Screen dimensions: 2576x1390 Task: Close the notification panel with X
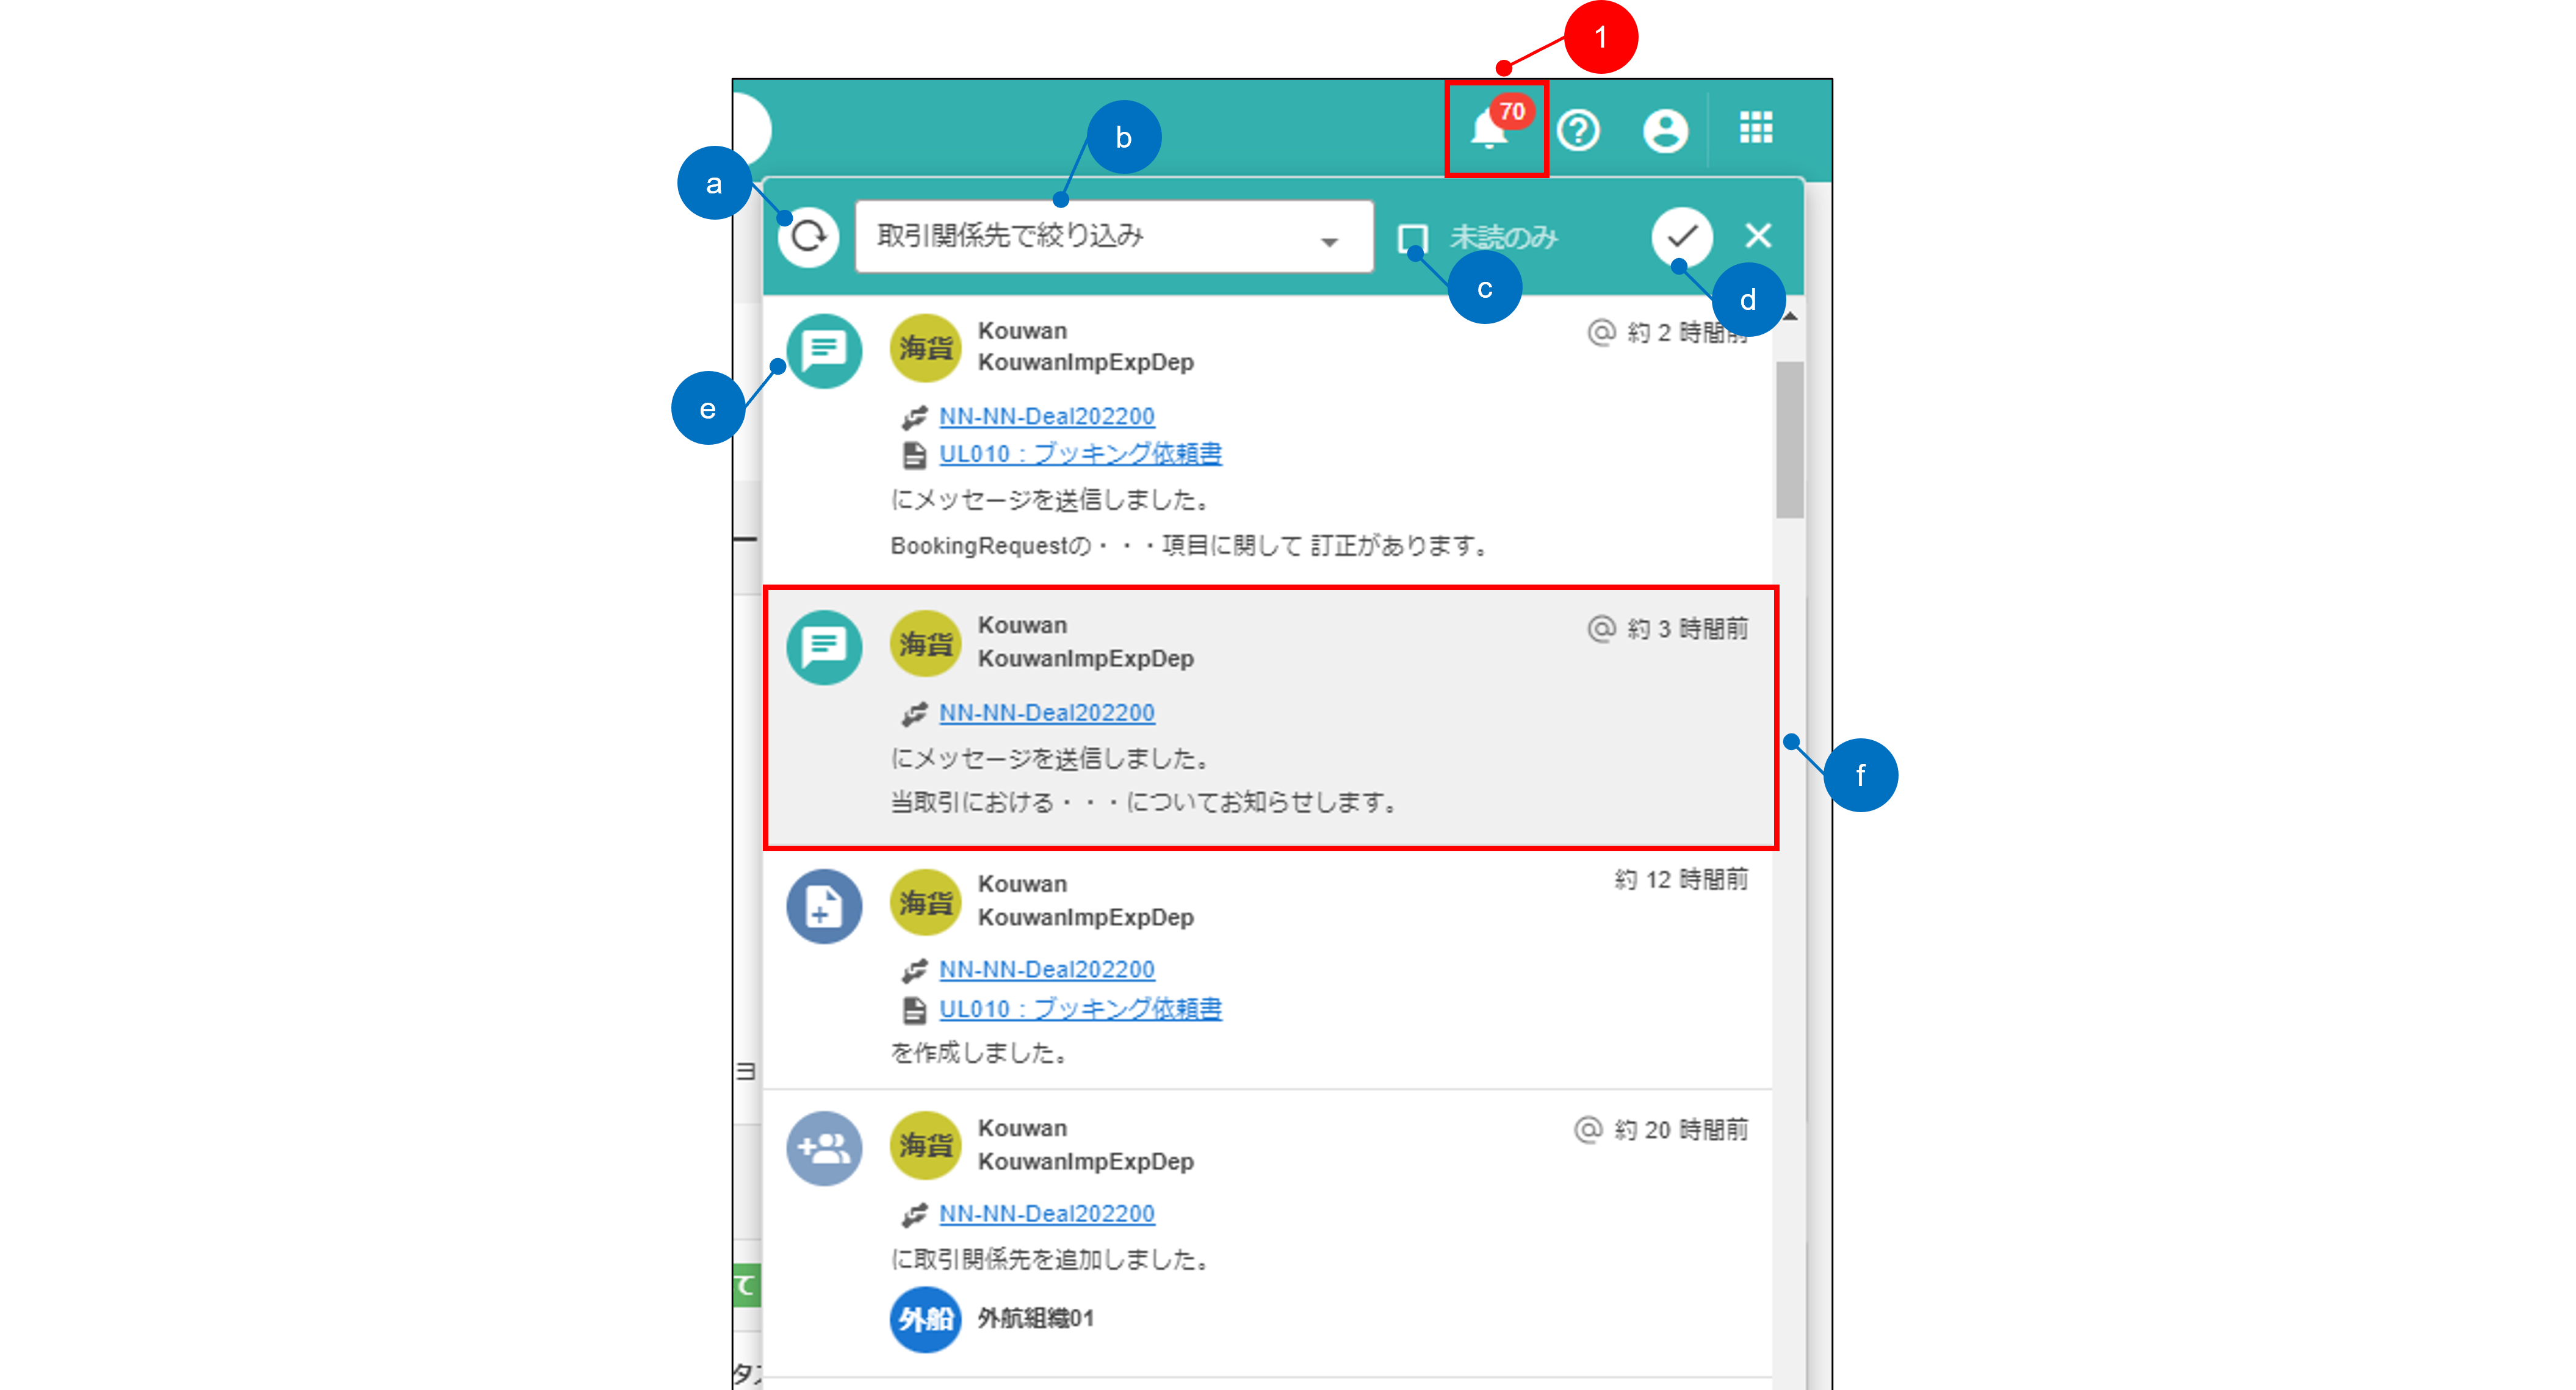coord(1758,236)
